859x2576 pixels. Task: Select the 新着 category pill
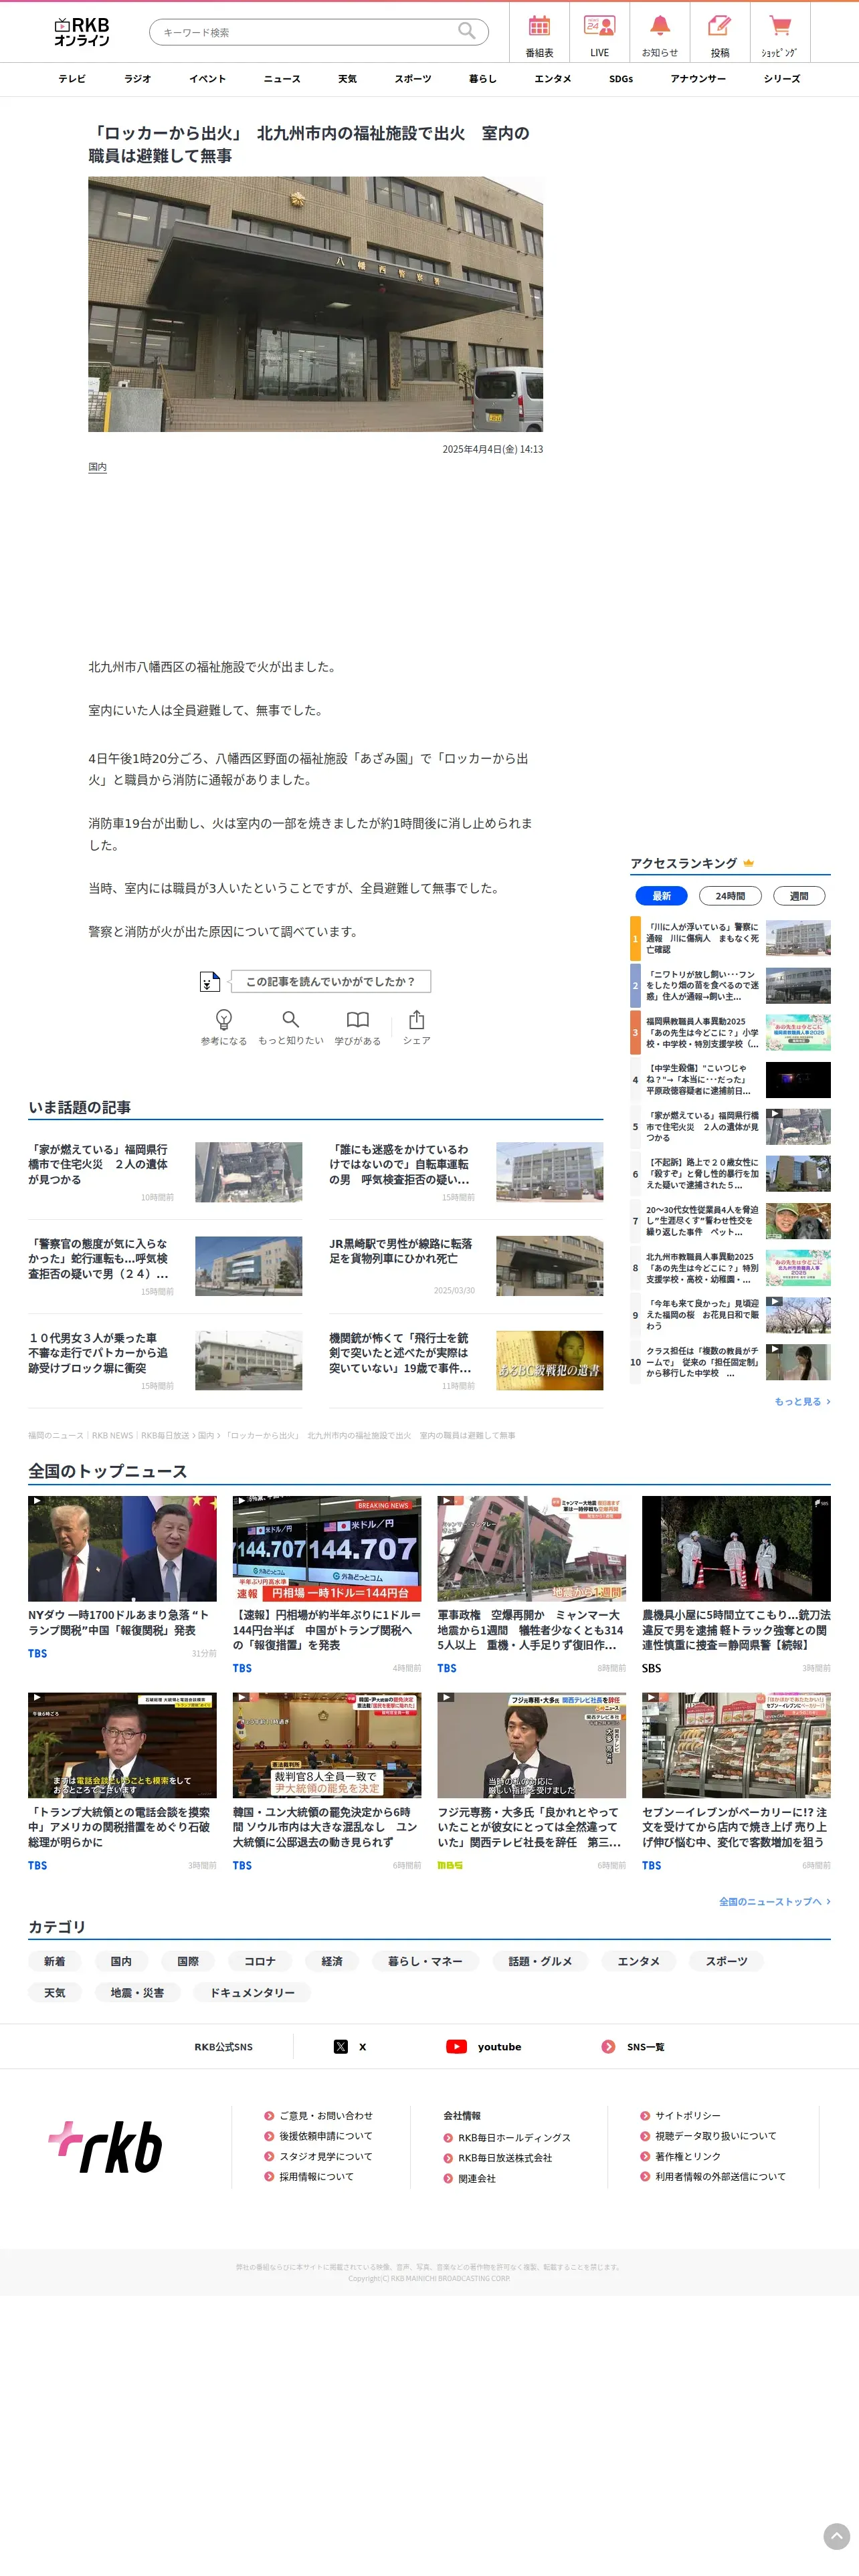coord(54,1961)
